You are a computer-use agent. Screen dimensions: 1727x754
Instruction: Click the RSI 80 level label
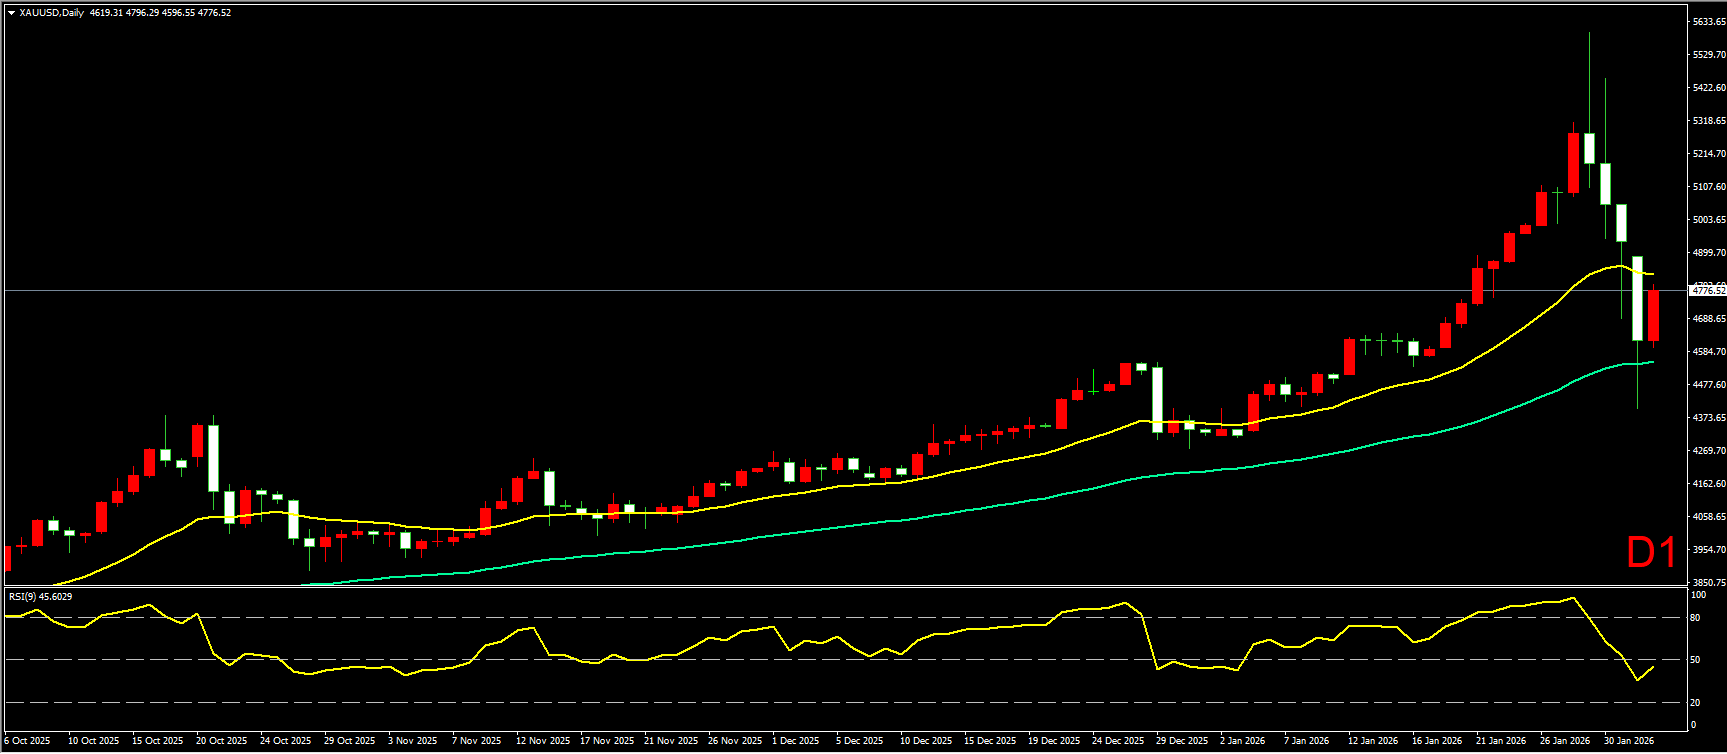tap(1694, 618)
